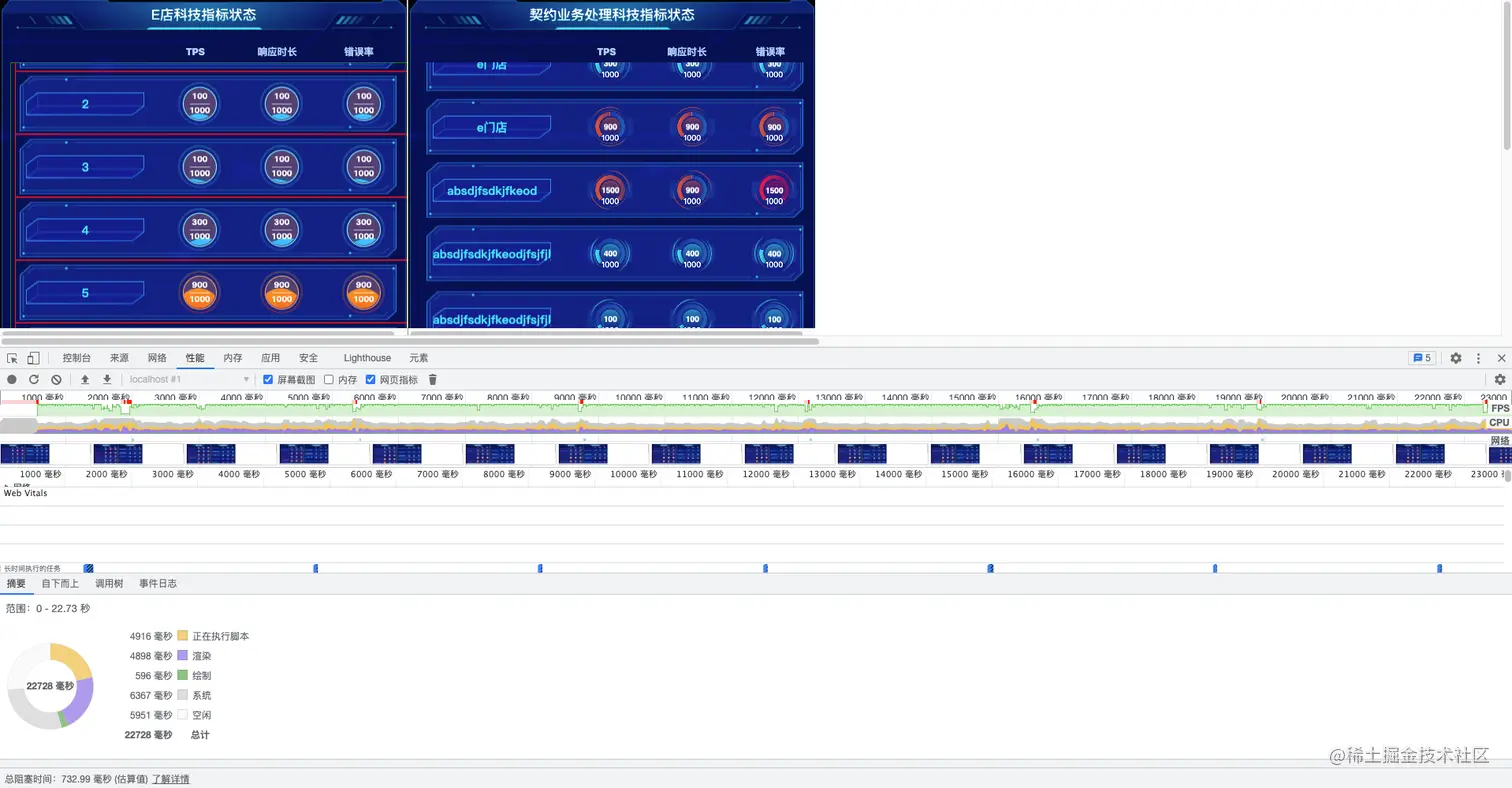Uncheck the 网页指标 checkbox

371,380
